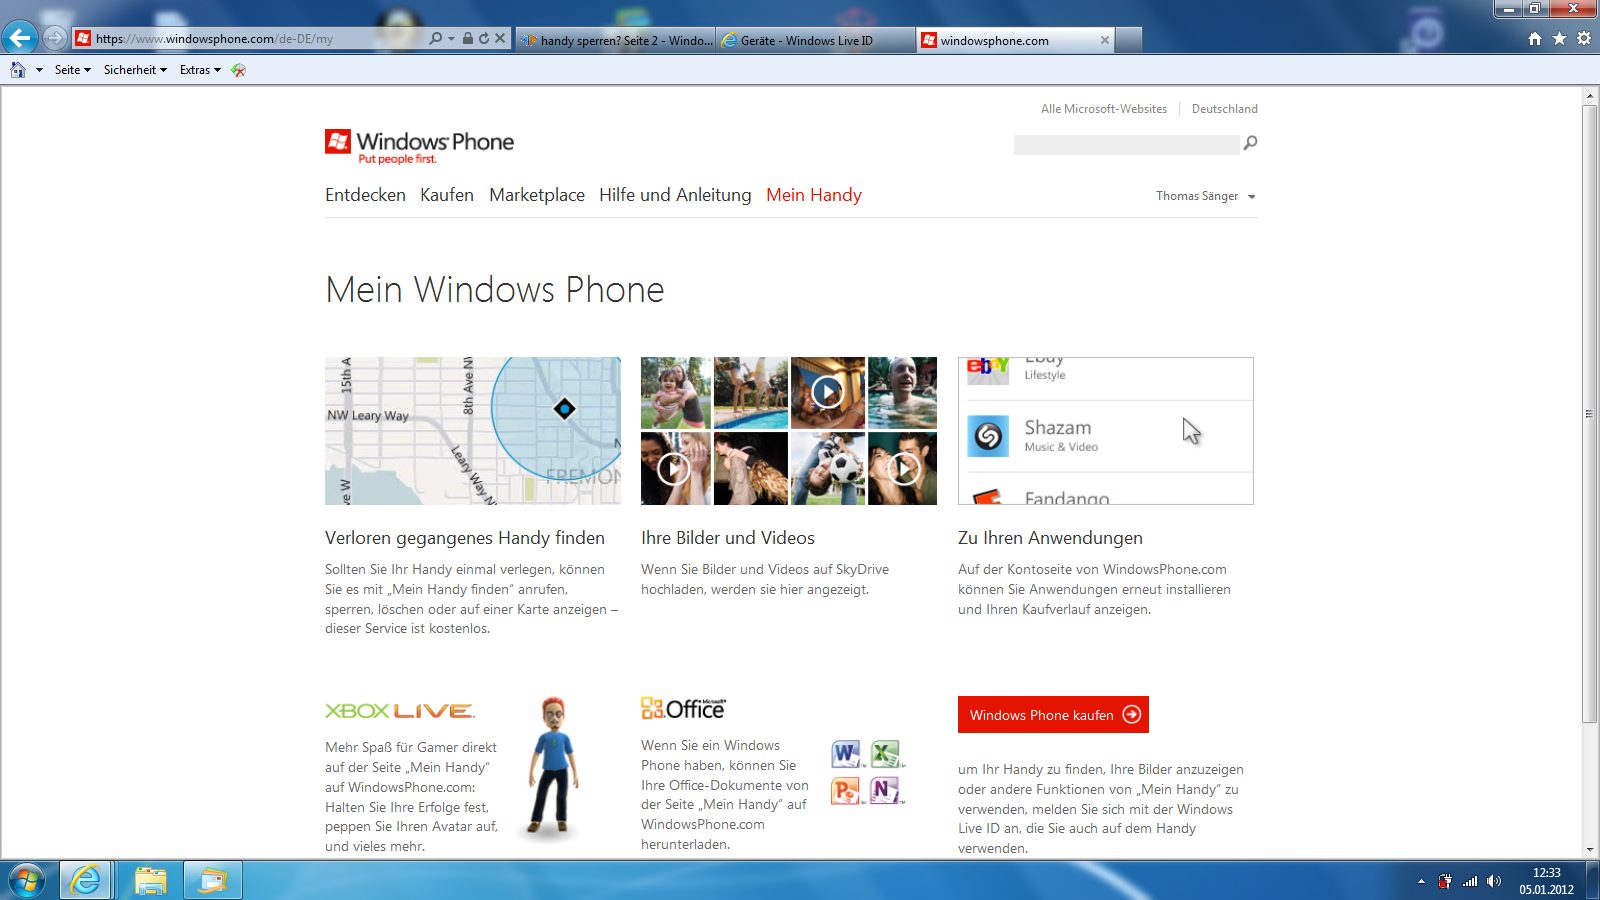
Task: Click the PowerPoint document icon
Action: pos(846,791)
